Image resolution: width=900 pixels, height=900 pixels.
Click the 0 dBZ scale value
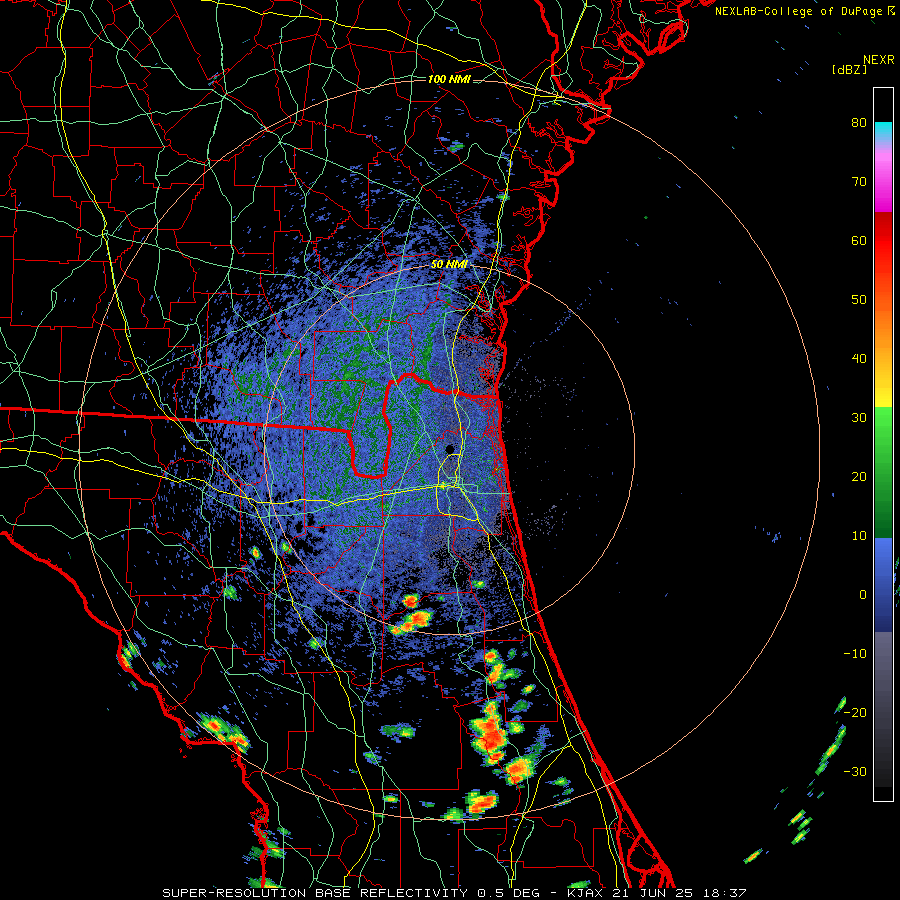[x=863, y=595]
